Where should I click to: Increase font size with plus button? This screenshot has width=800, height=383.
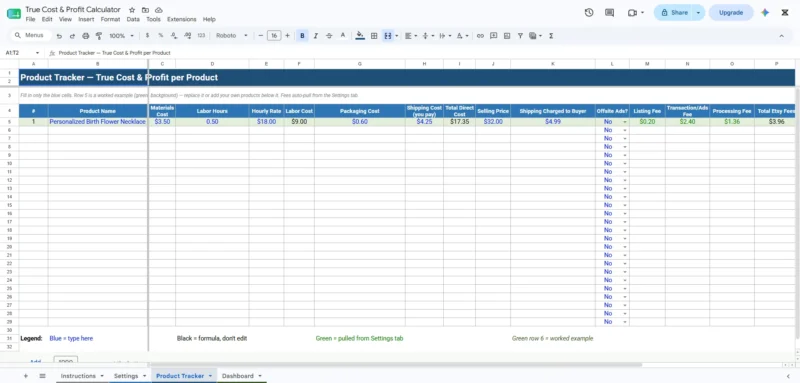pyautogui.click(x=287, y=36)
